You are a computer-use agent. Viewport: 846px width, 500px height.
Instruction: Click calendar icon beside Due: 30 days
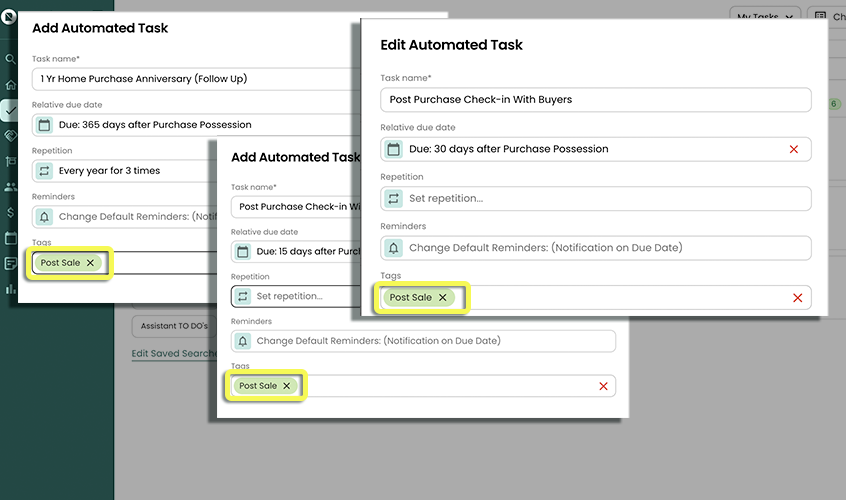tap(394, 149)
